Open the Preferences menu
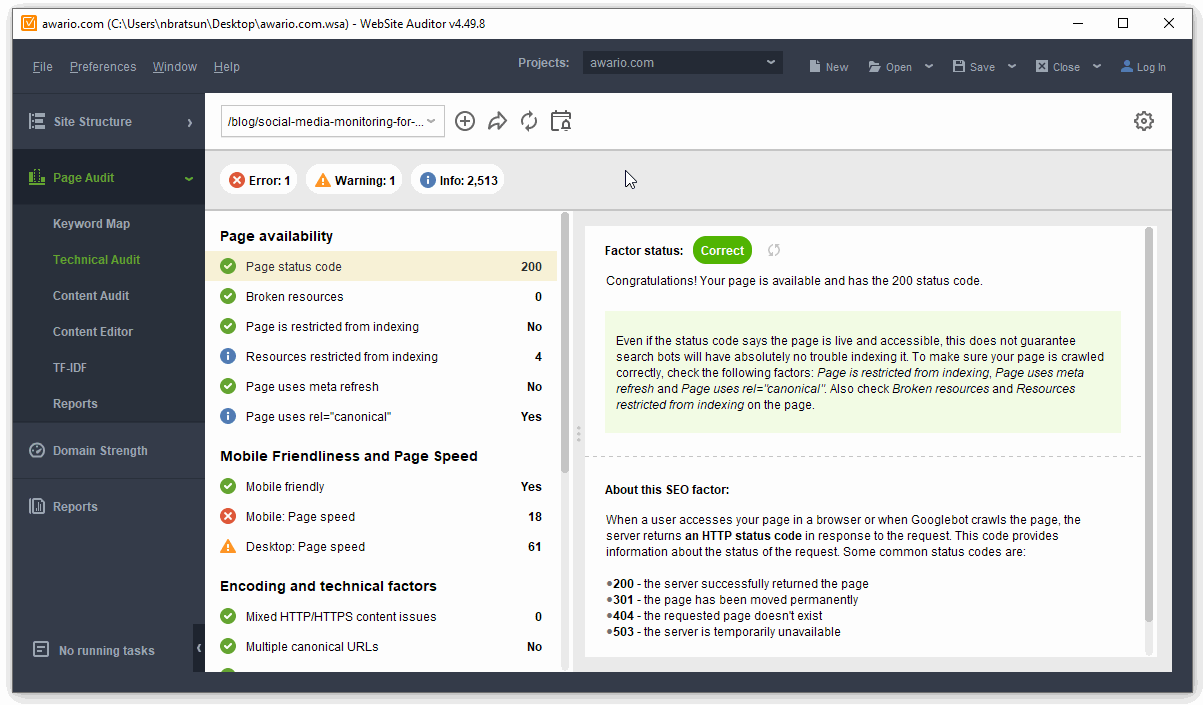Image resolution: width=1203 pixels, height=705 pixels. (103, 67)
